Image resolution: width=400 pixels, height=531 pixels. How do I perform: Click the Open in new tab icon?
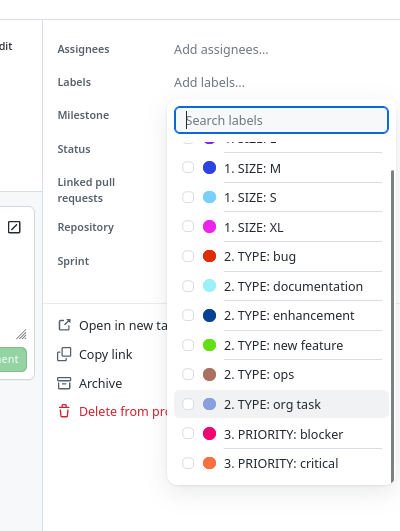point(64,325)
